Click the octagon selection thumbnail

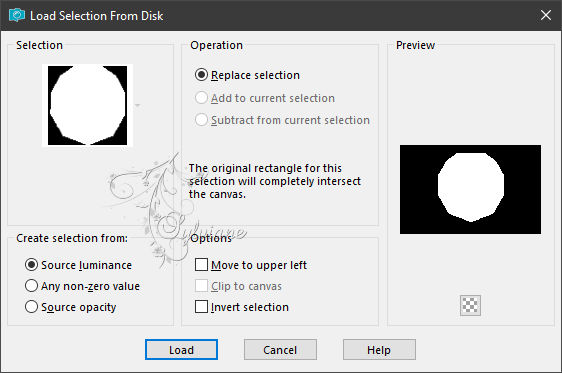(x=87, y=105)
